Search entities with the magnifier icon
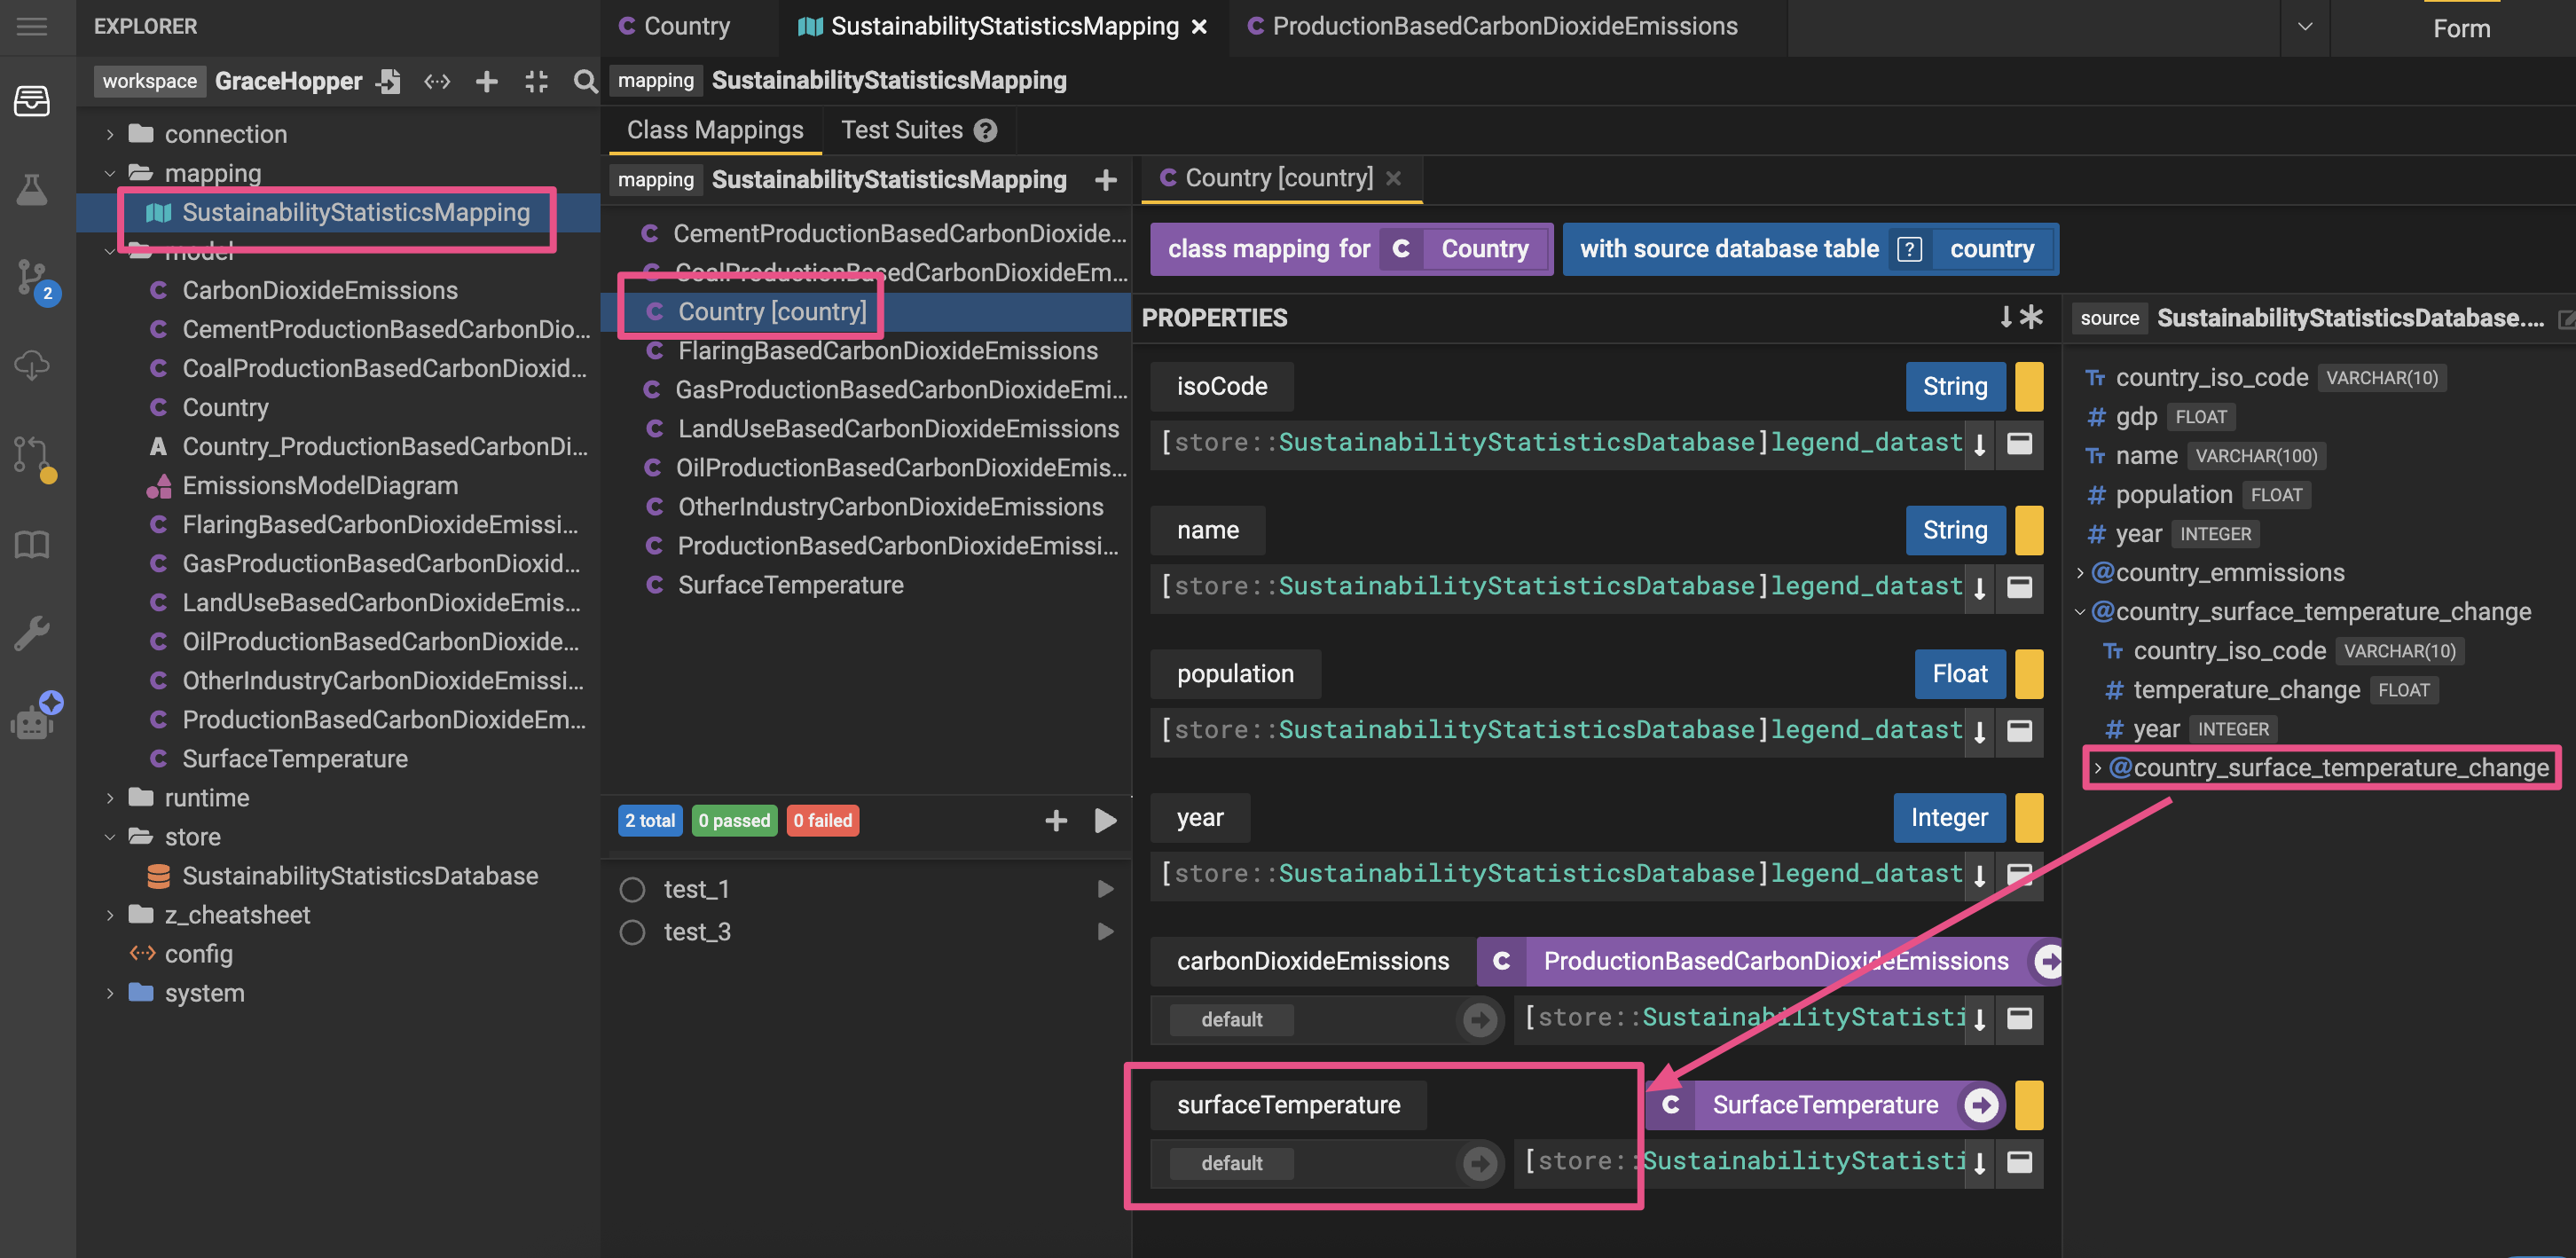2576x1258 pixels. pos(585,82)
